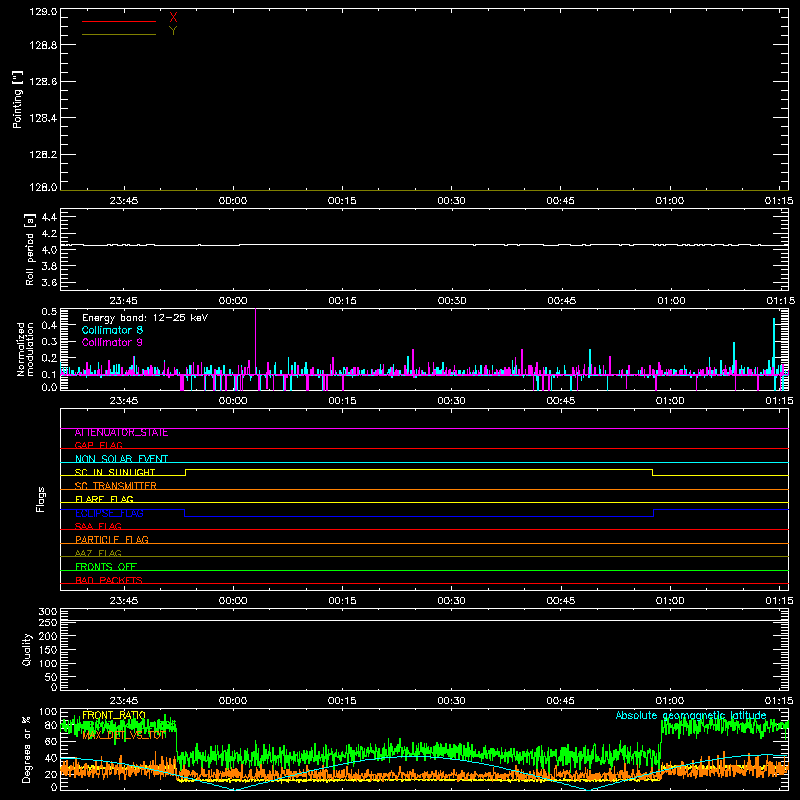
Task: Click the 128.2 tick on Pointing axis
Action: click(x=43, y=155)
